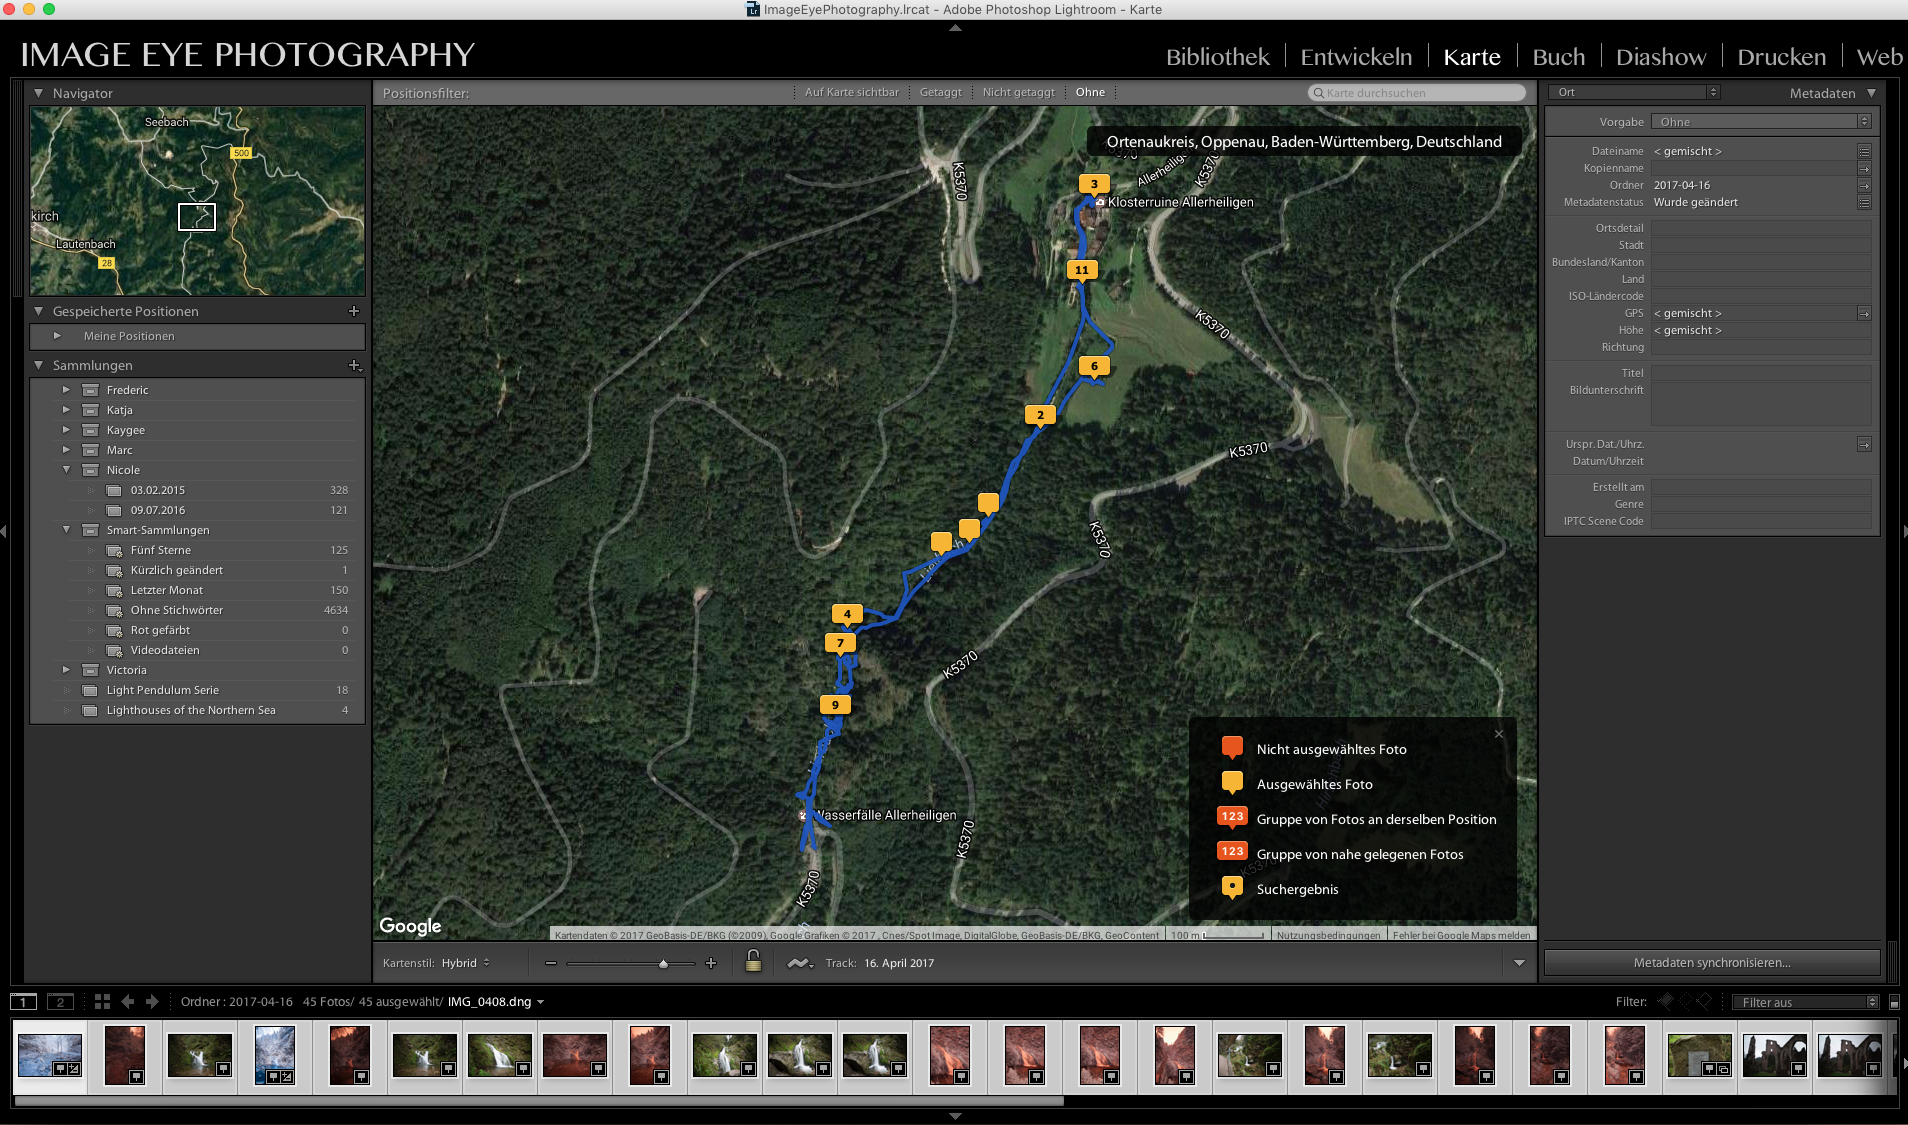The image size is (1908, 1125).
Task: Click the filmstrip horizontal scrollbar
Action: [x=540, y=1101]
